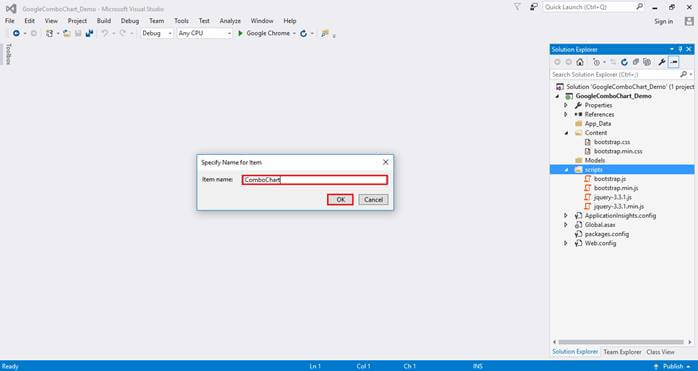Open the Google Chrome browser target dropdown arrow
698x371 pixels.
[294, 33]
